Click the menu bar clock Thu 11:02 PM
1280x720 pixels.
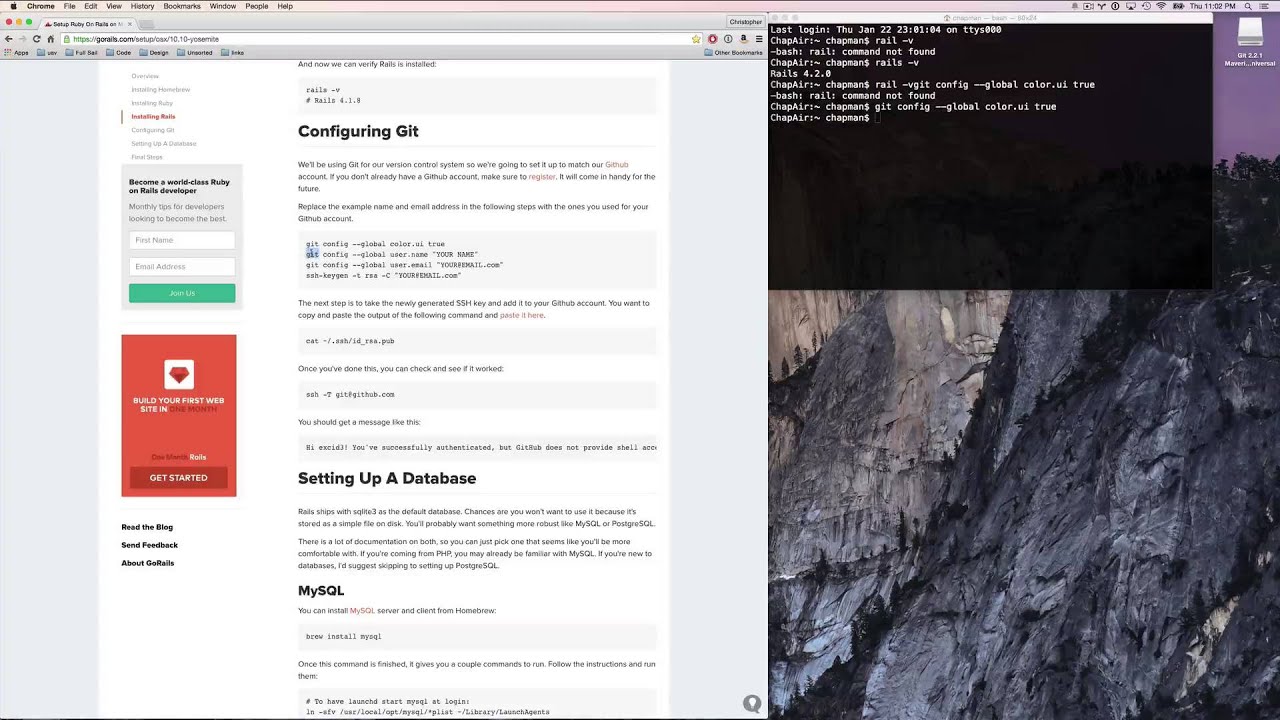(x=1213, y=6)
